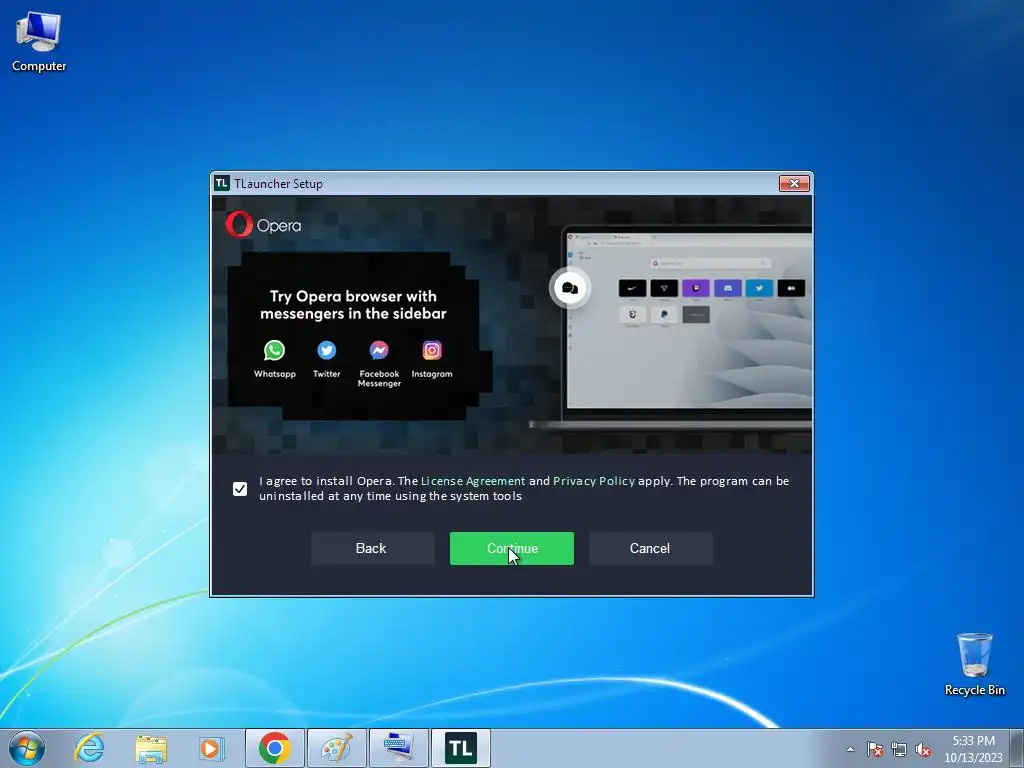The width and height of the screenshot is (1024, 768).
Task: Go Back in TLauncher Setup
Action: [372, 548]
